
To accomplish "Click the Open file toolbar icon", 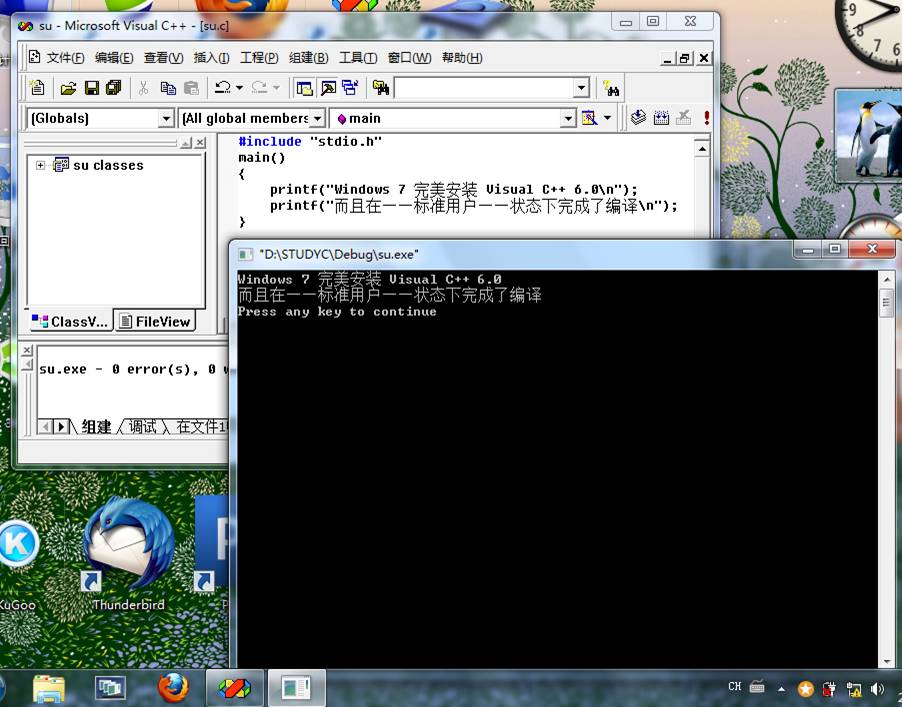I will (68, 88).
